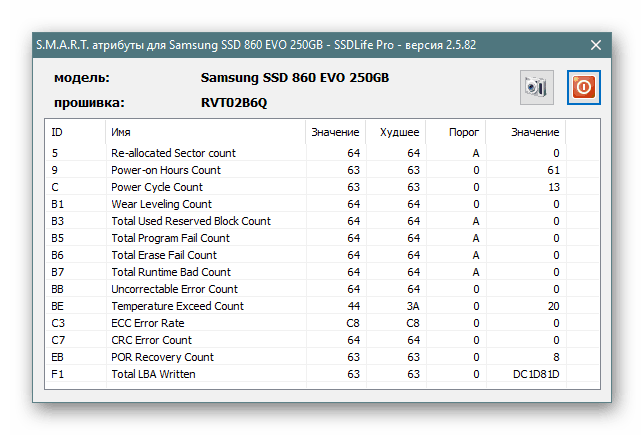Close the S.M.A.R.T. attributes window

coord(596,45)
